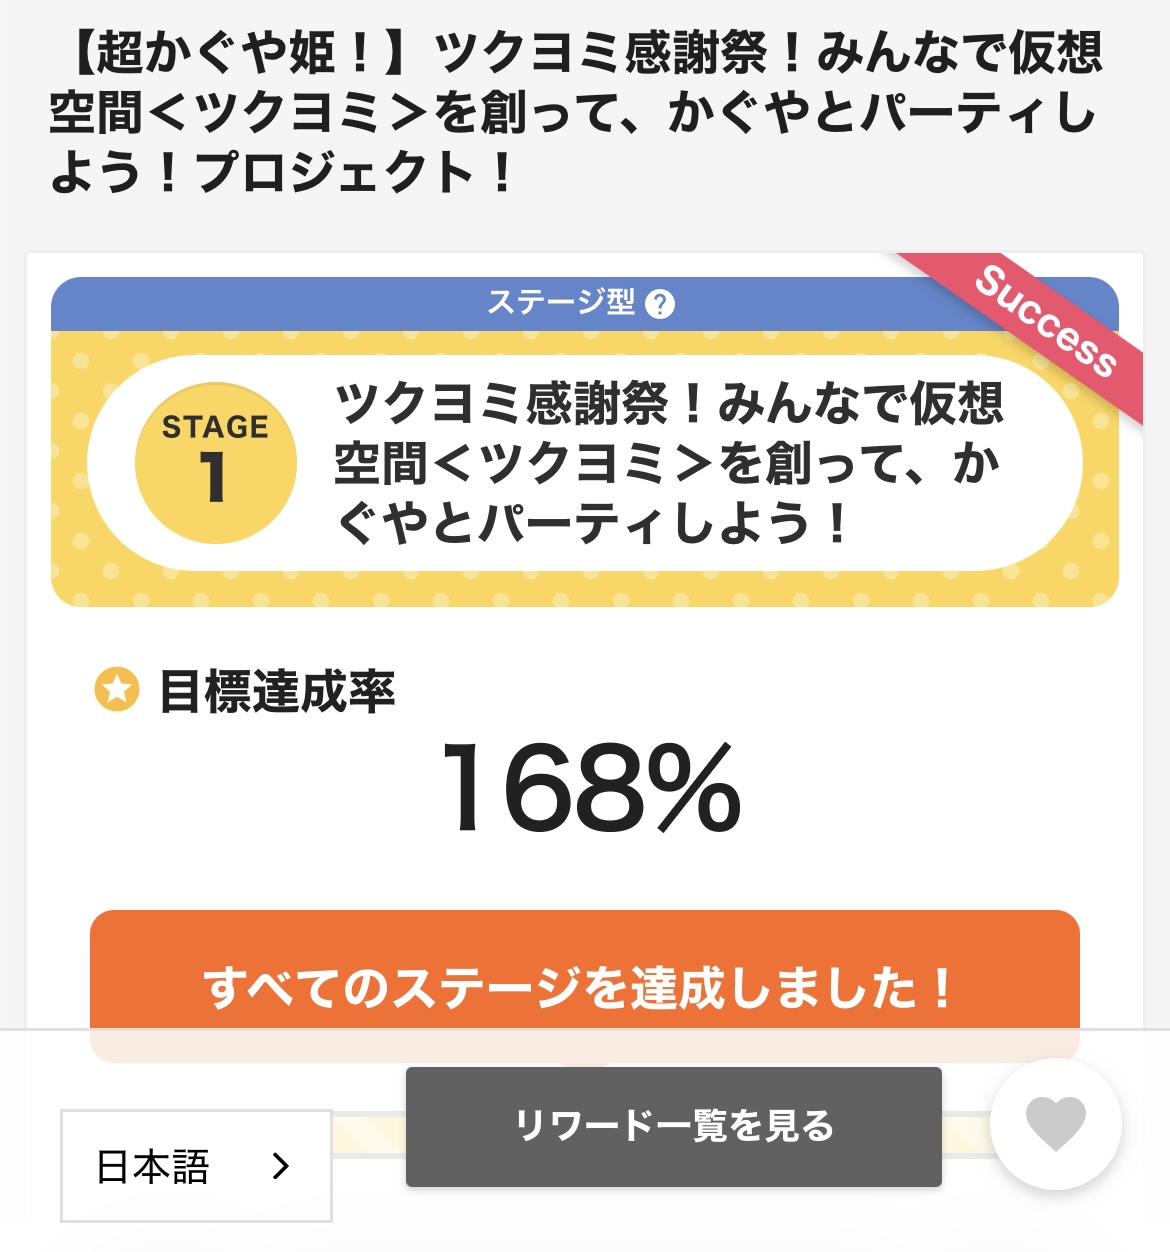Click the progress bar segment beside the heart
The height and width of the screenshot is (1252, 1170).
coord(966,1134)
